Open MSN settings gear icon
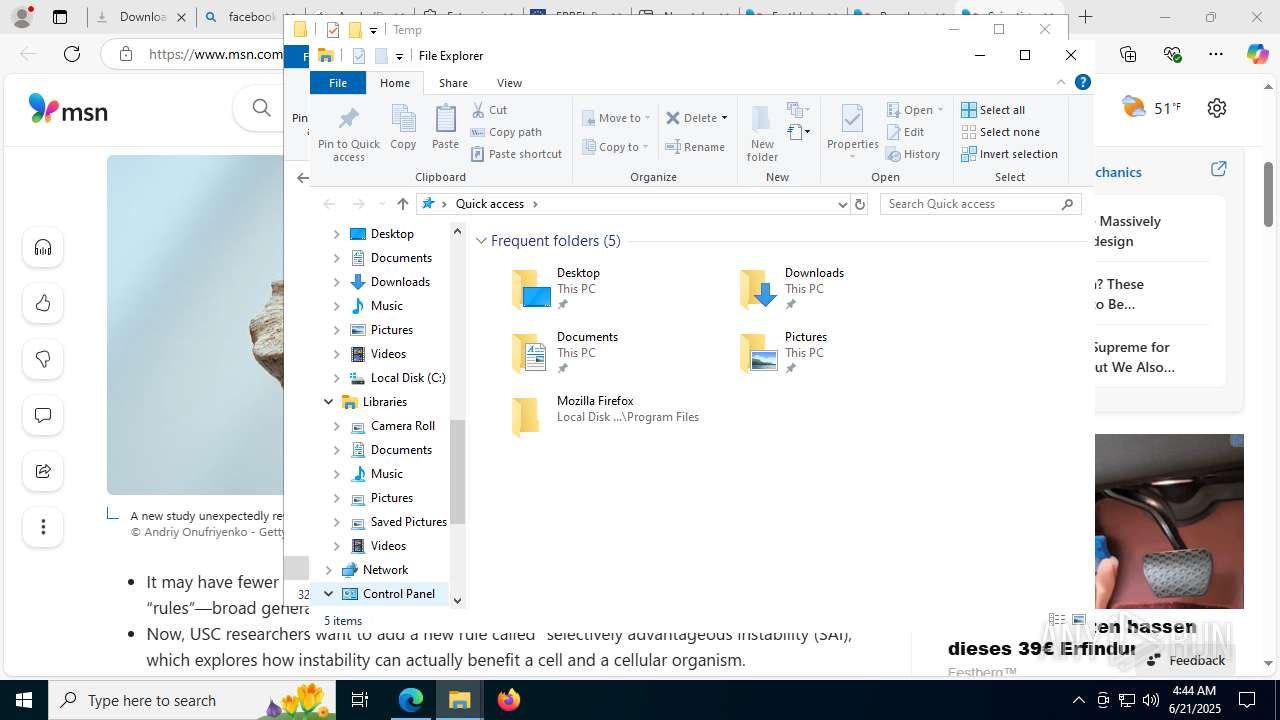This screenshot has width=1280, height=720. [x=1216, y=108]
